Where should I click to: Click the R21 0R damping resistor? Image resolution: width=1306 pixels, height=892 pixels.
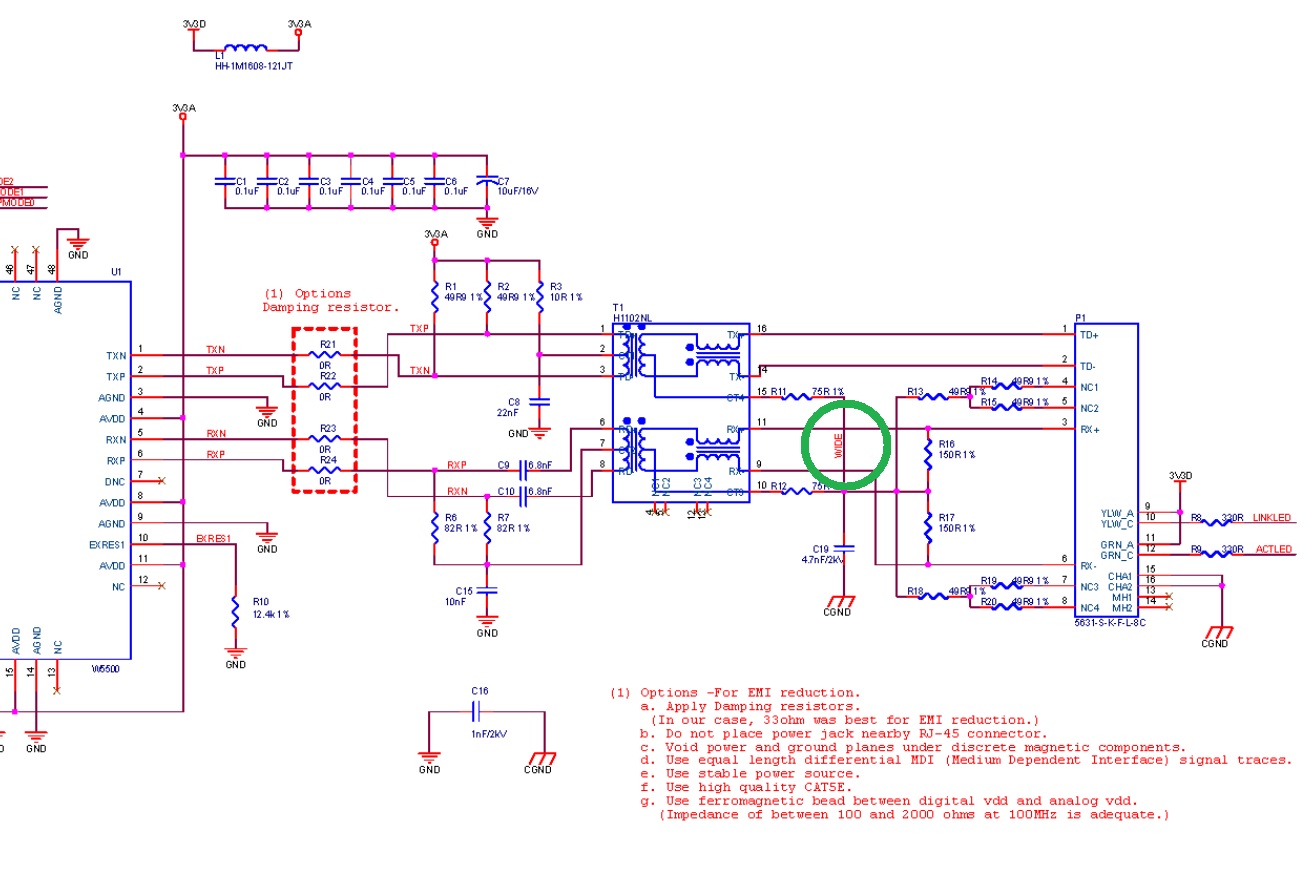click(x=323, y=355)
